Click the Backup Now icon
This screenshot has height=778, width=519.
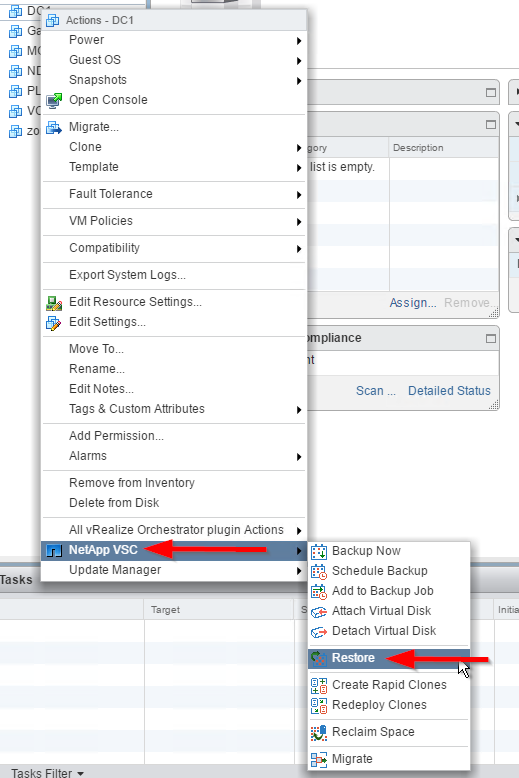[319, 551]
